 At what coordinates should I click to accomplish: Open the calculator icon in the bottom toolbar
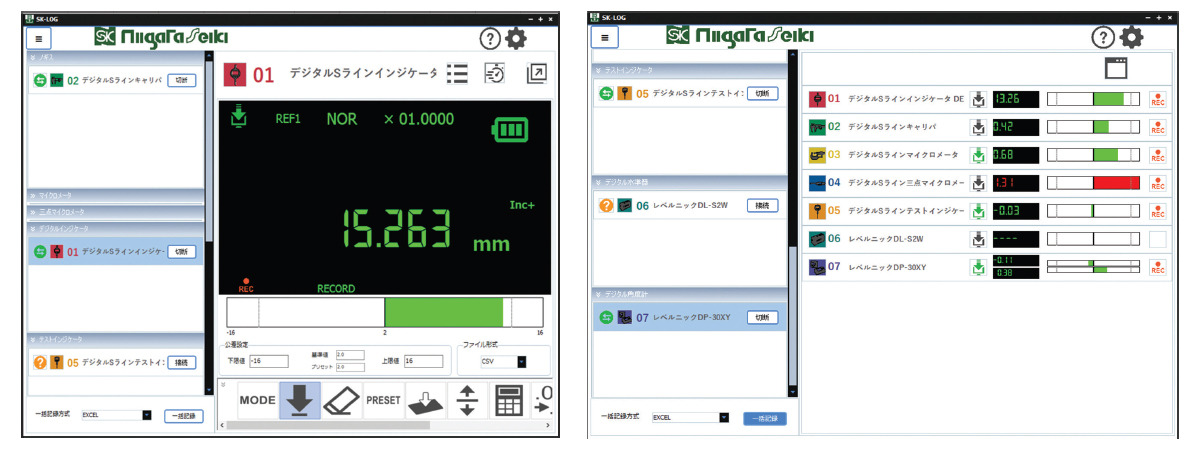(x=510, y=400)
